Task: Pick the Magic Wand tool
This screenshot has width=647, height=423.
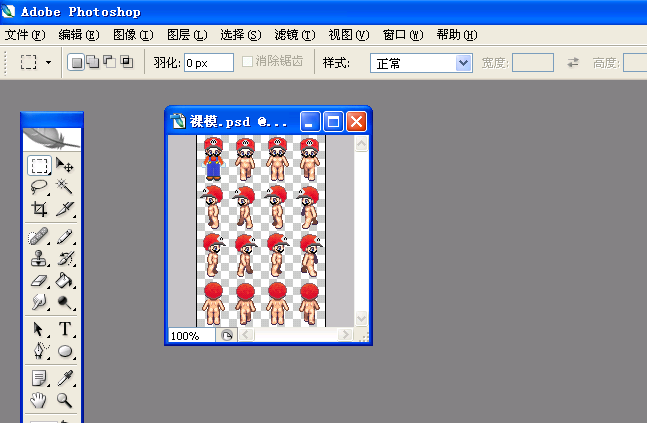Action: coord(64,187)
